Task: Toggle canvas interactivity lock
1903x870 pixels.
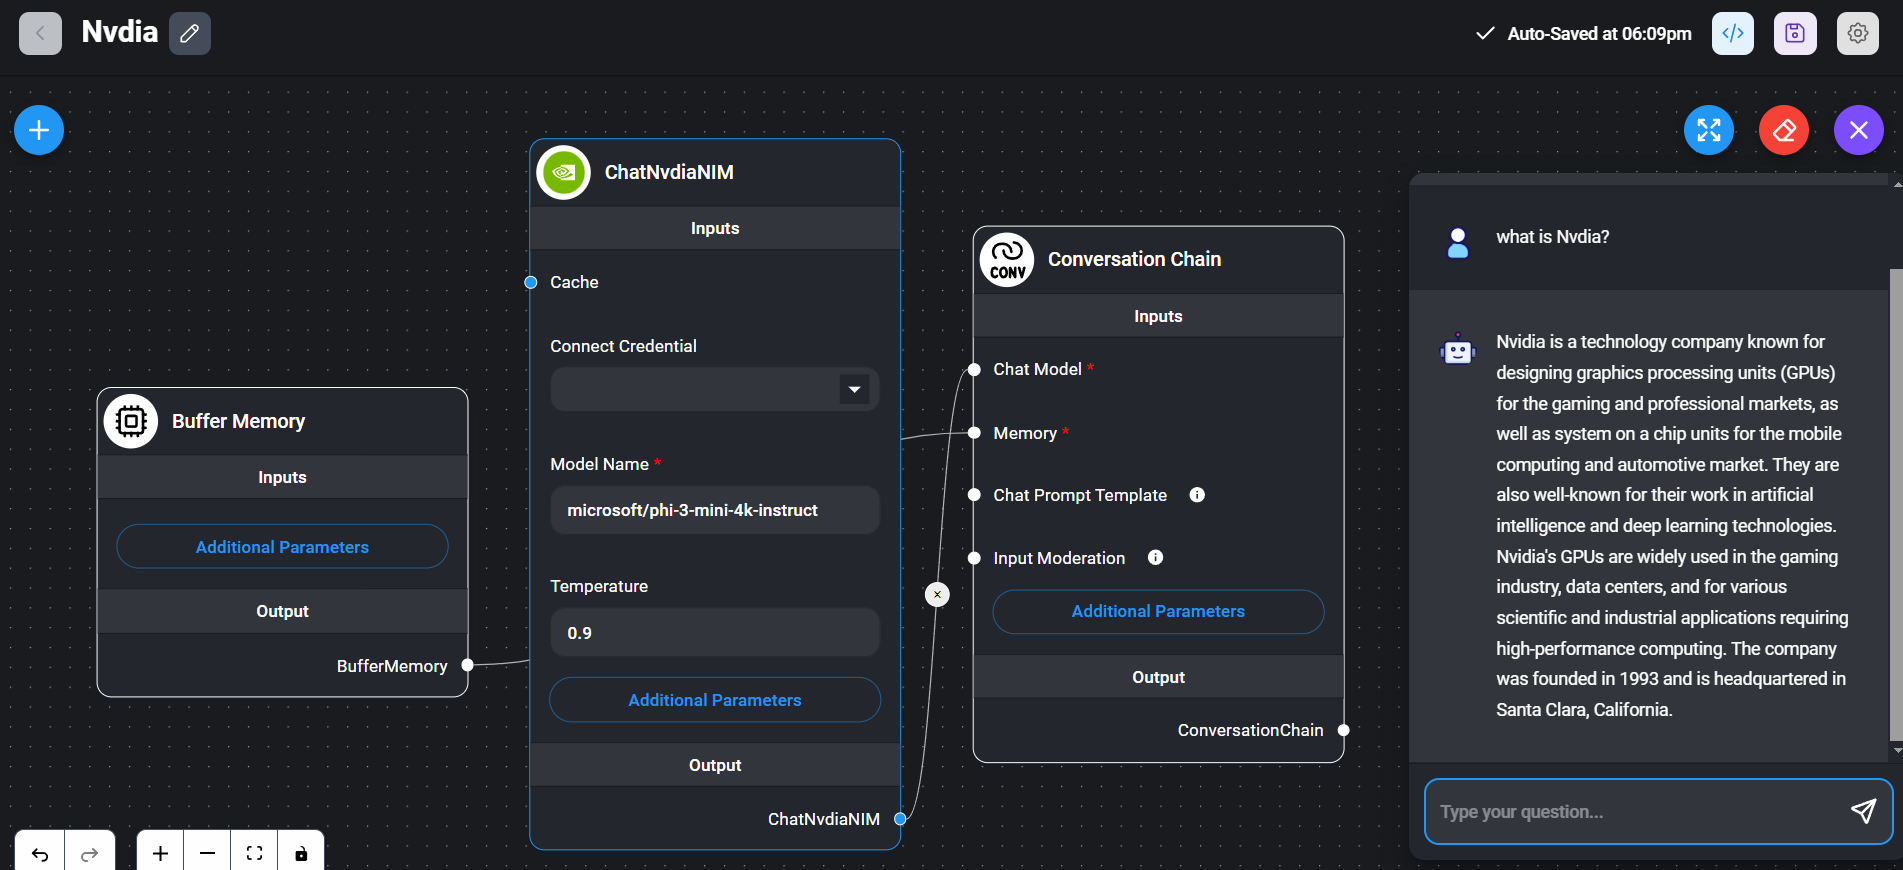Action: tap(301, 853)
